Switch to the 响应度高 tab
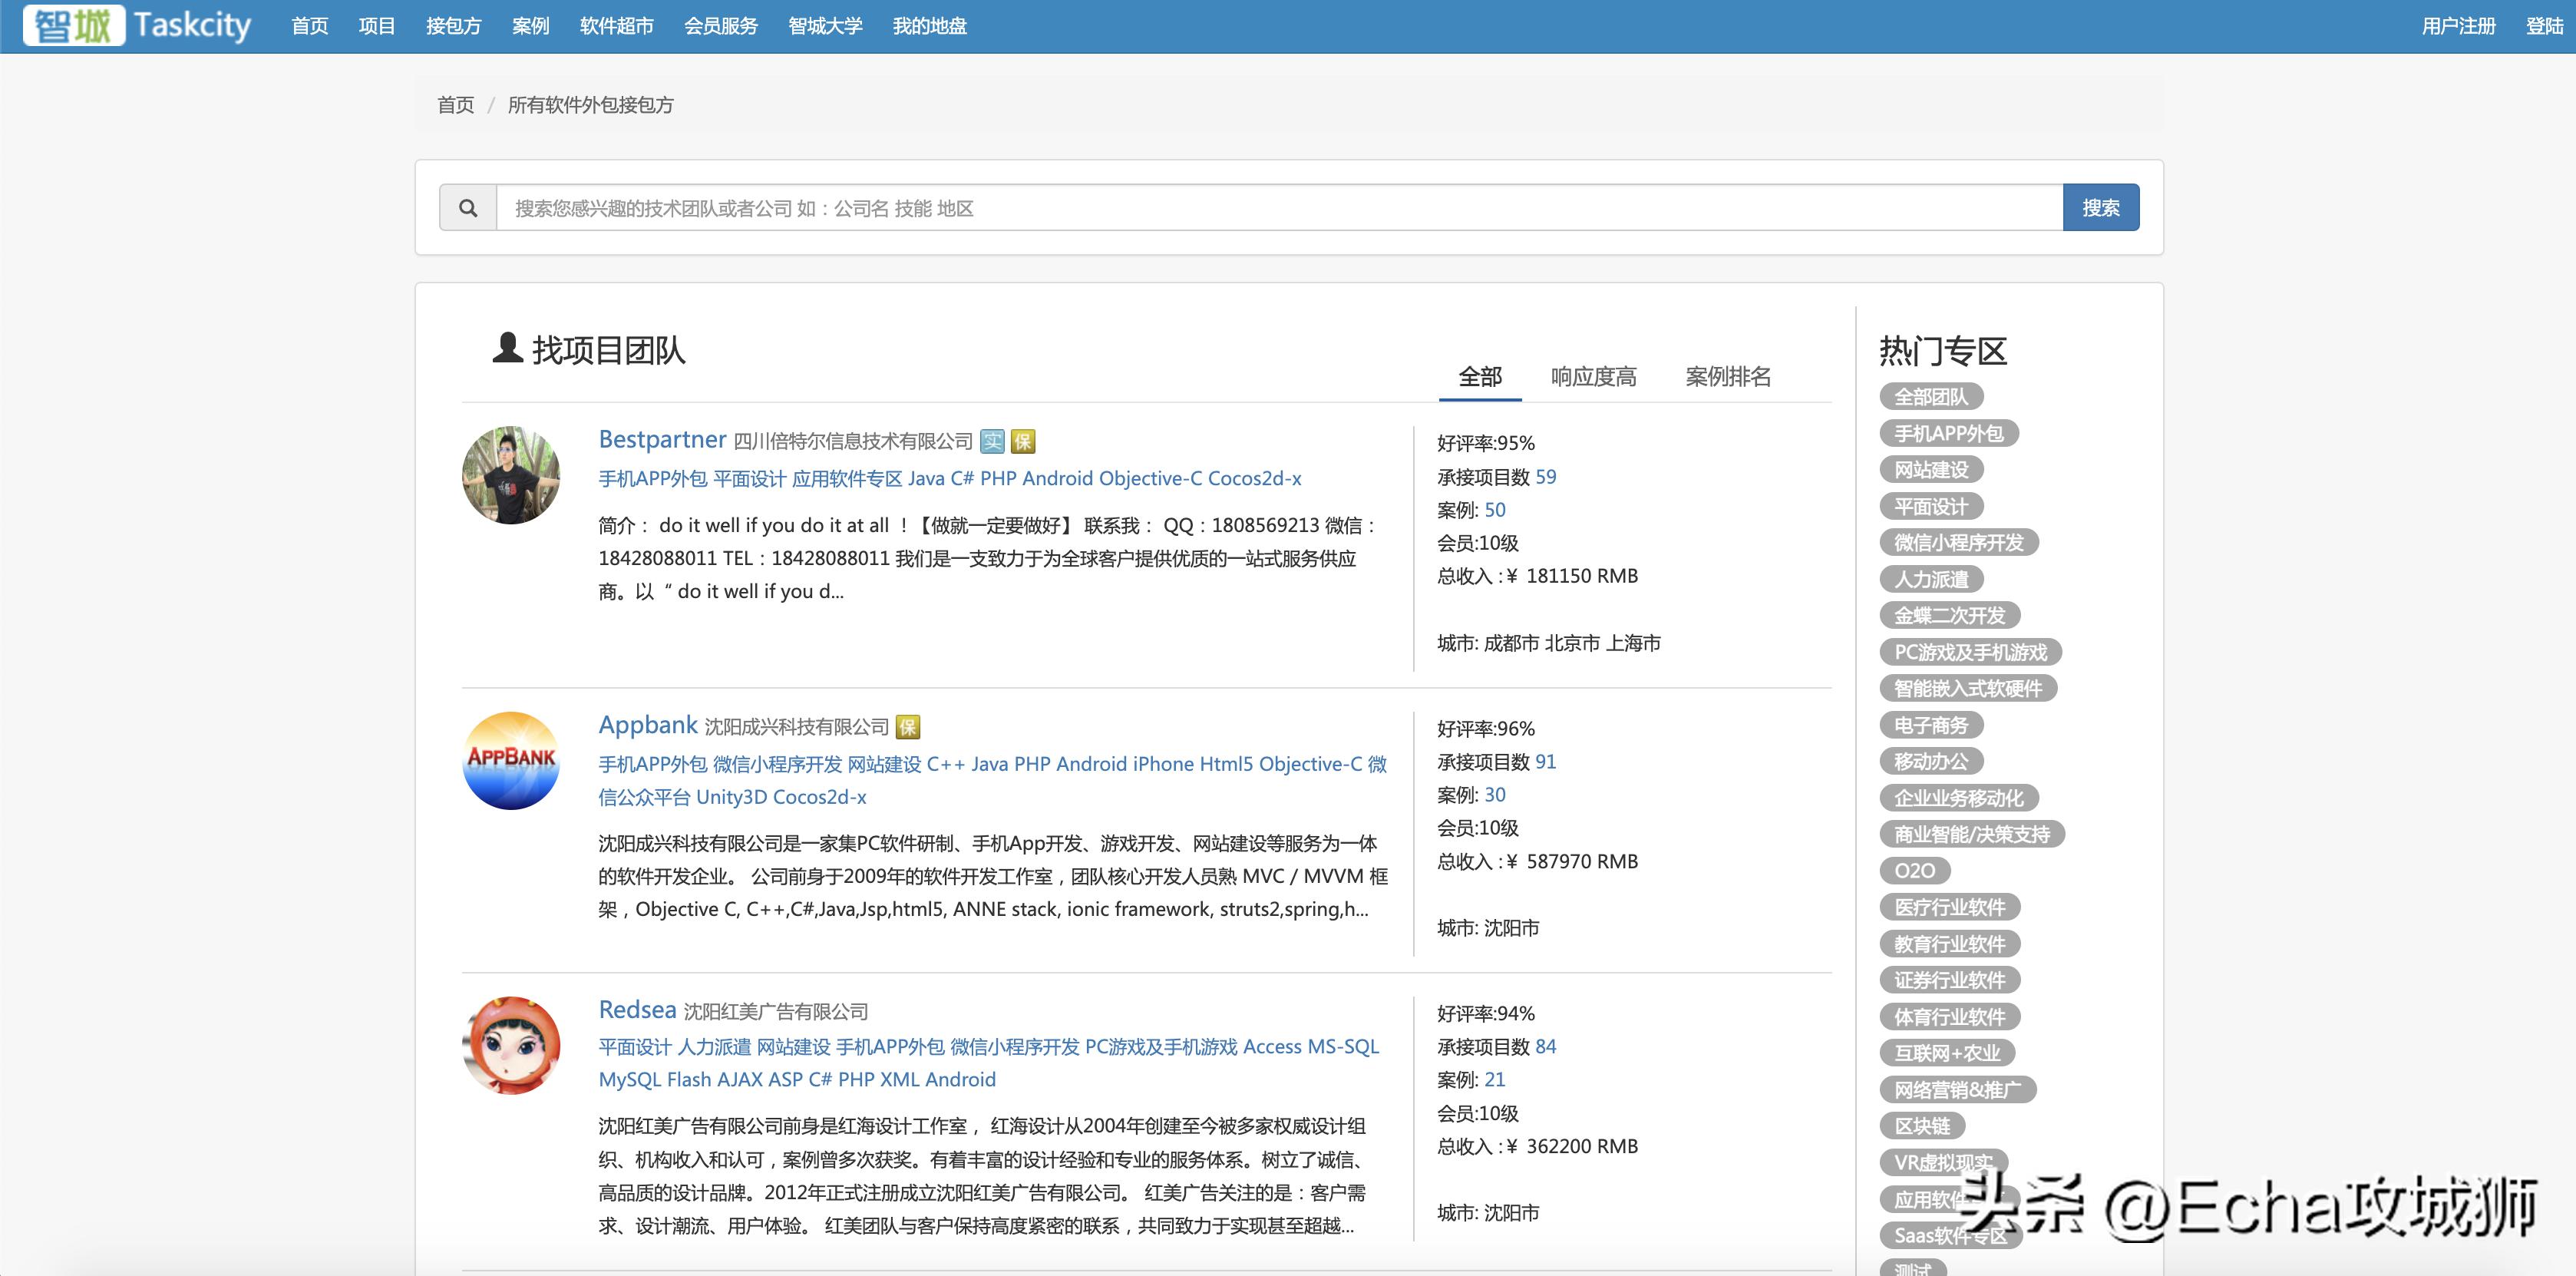Image resolution: width=2576 pixels, height=1276 pixels. (x=1593, y=377)
